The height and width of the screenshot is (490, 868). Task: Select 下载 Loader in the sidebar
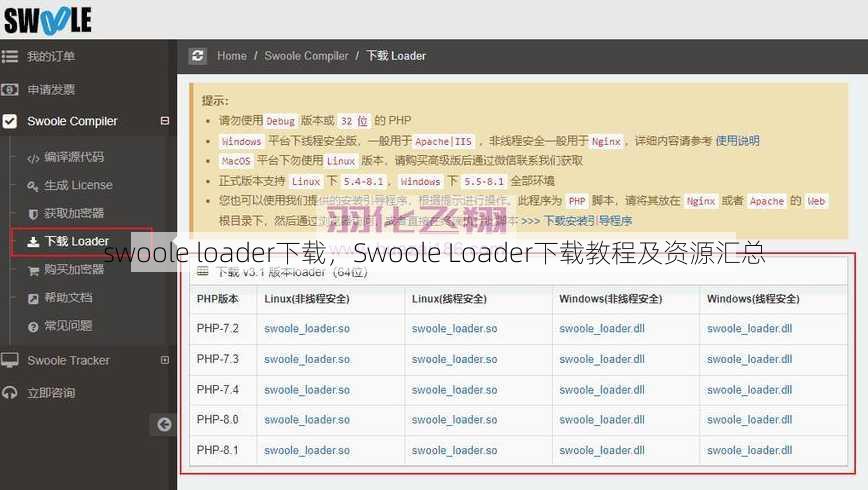pos(76,241)
